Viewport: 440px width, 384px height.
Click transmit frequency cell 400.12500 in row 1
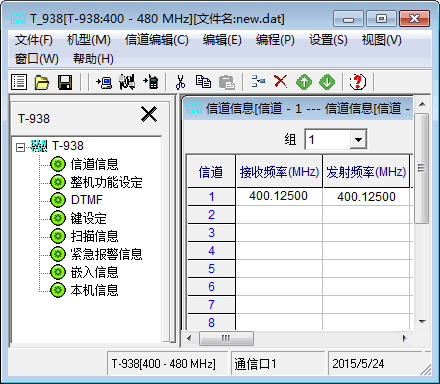366,196
